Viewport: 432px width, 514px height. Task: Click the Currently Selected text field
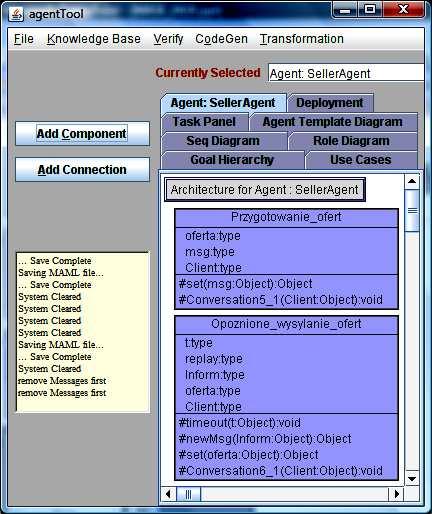tap(346, 73)
